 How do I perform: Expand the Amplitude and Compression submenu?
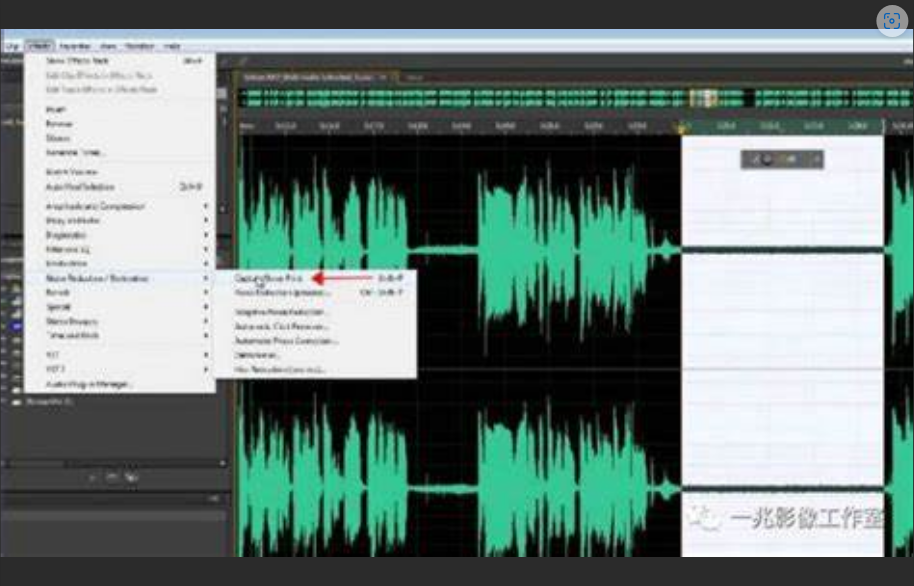click(95, 206)
